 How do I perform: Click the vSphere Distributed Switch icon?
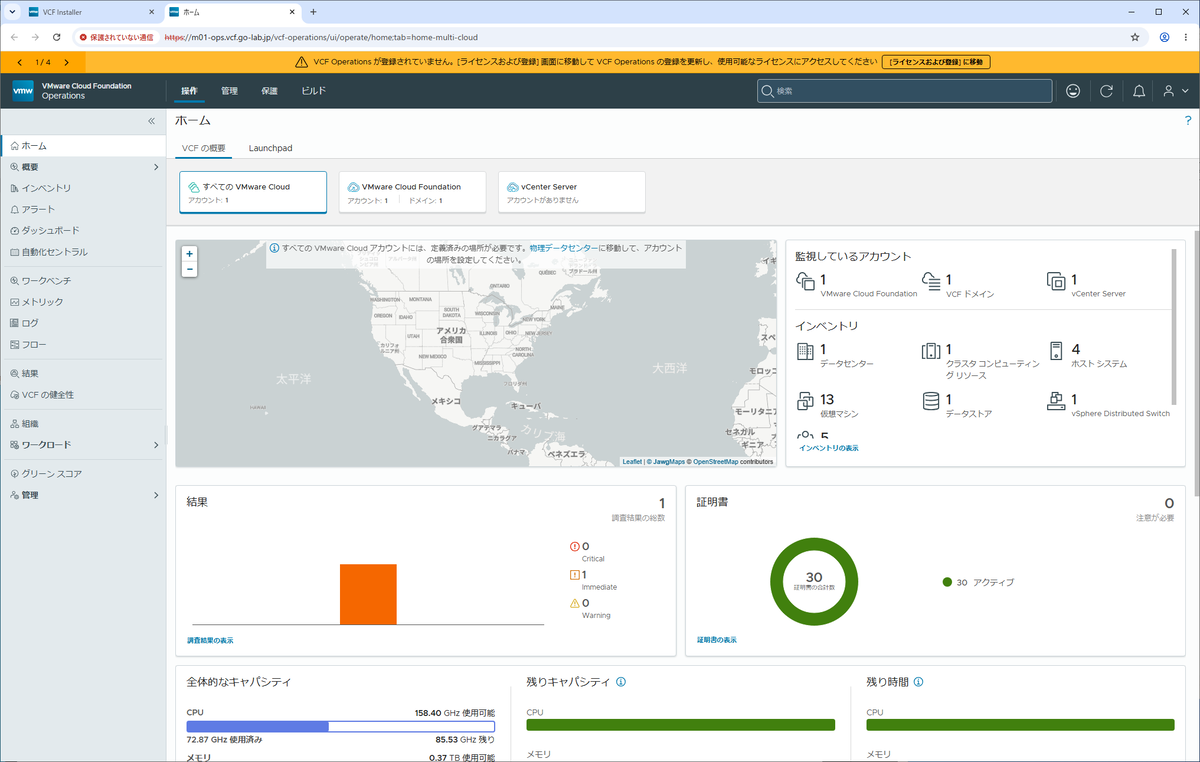1055,401
